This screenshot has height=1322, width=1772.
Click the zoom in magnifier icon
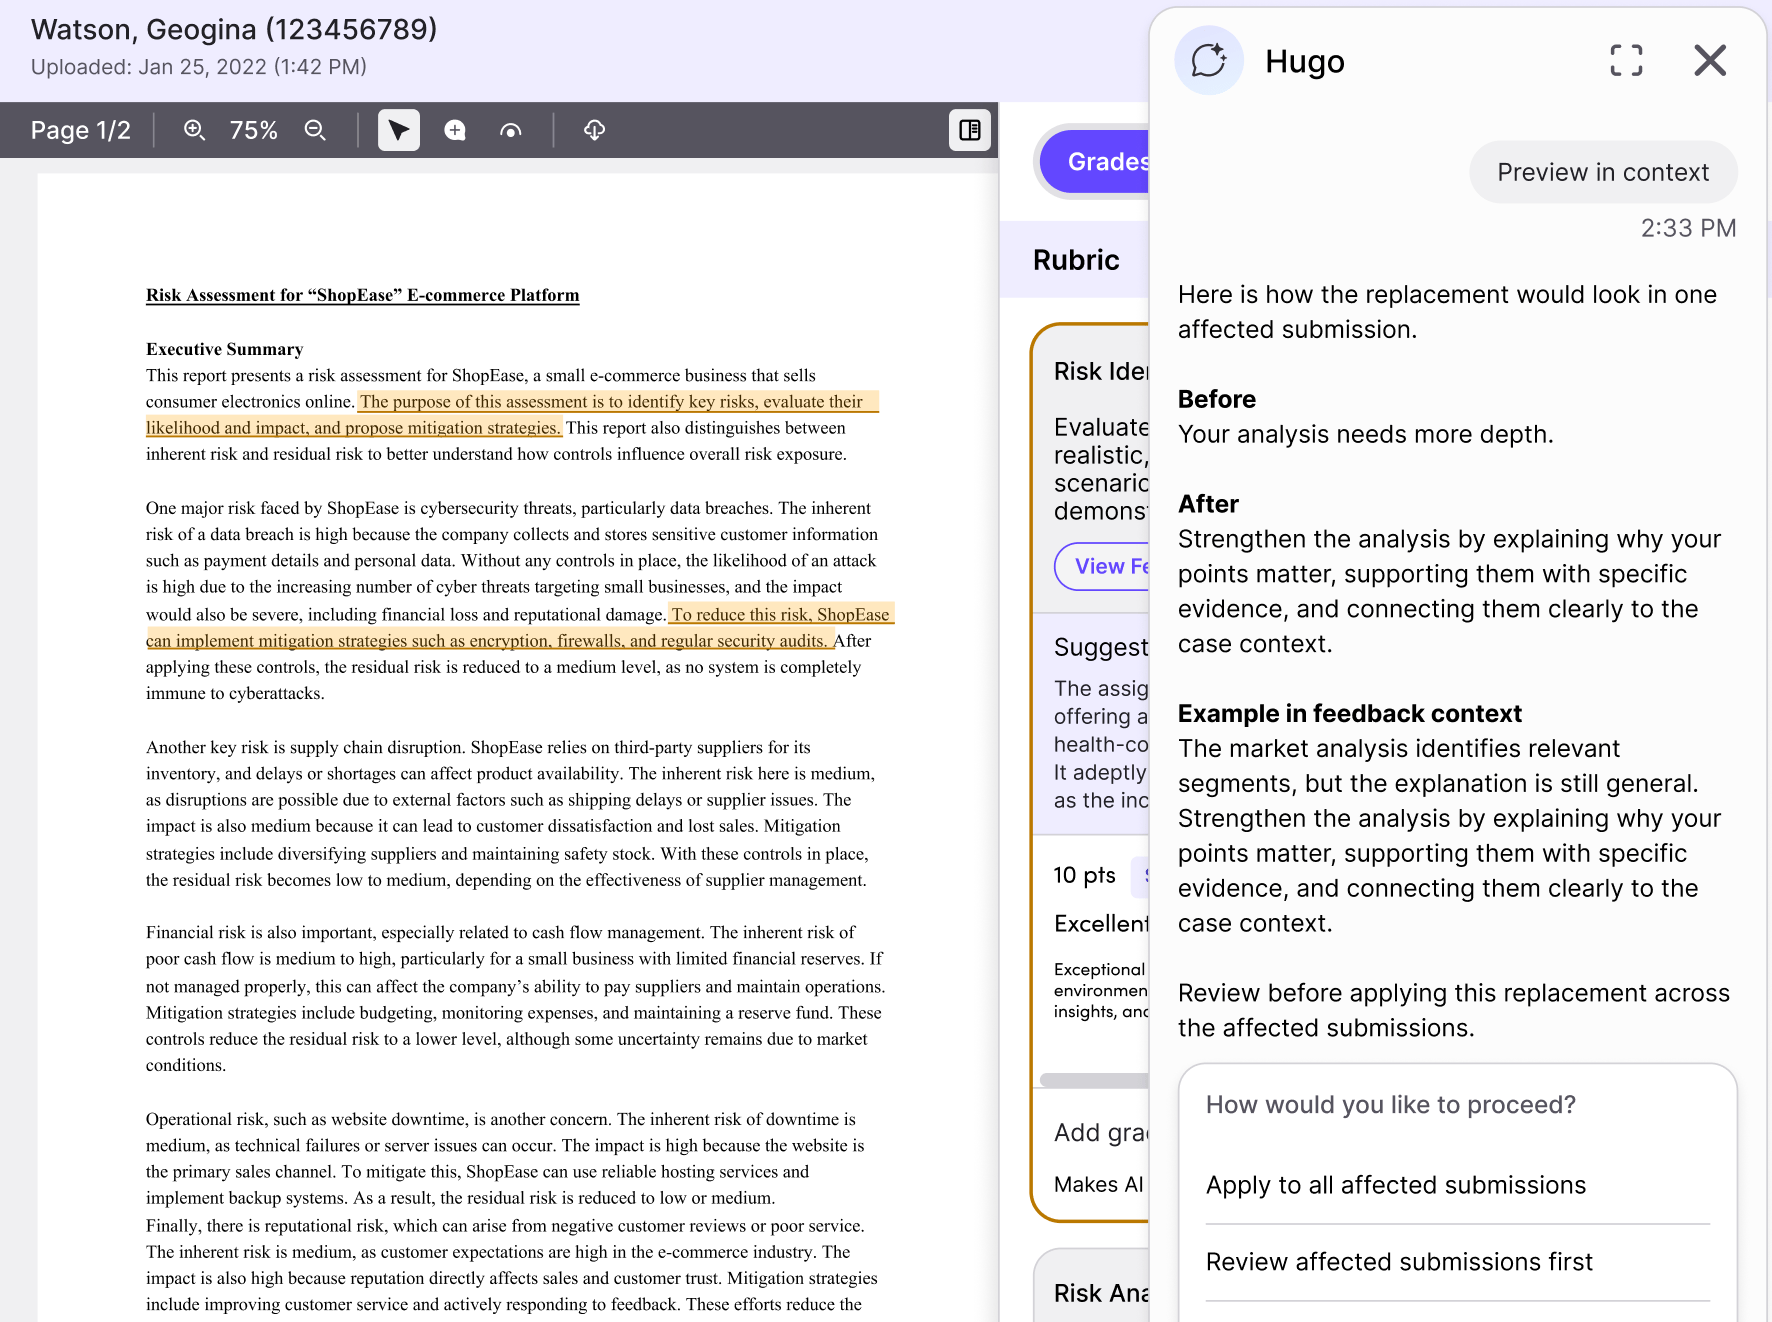(x=194, y=130)
